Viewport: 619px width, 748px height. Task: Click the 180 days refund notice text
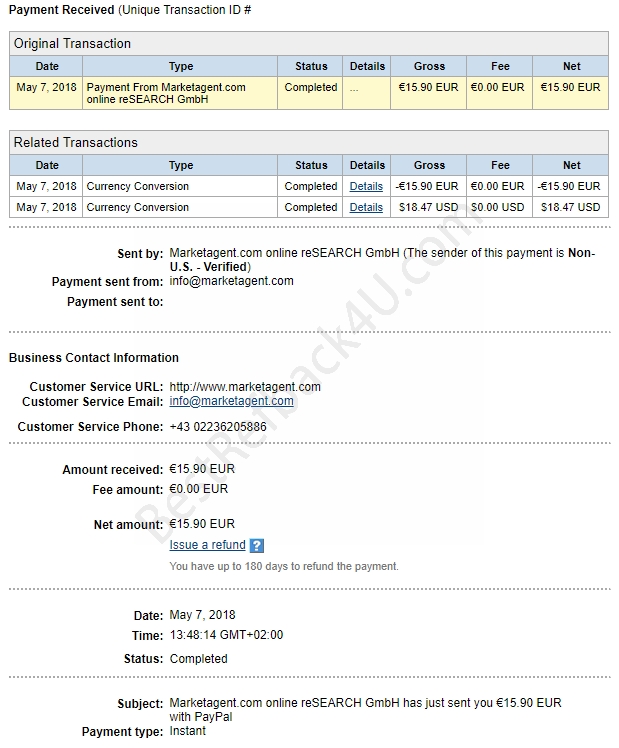click(284, 566)
